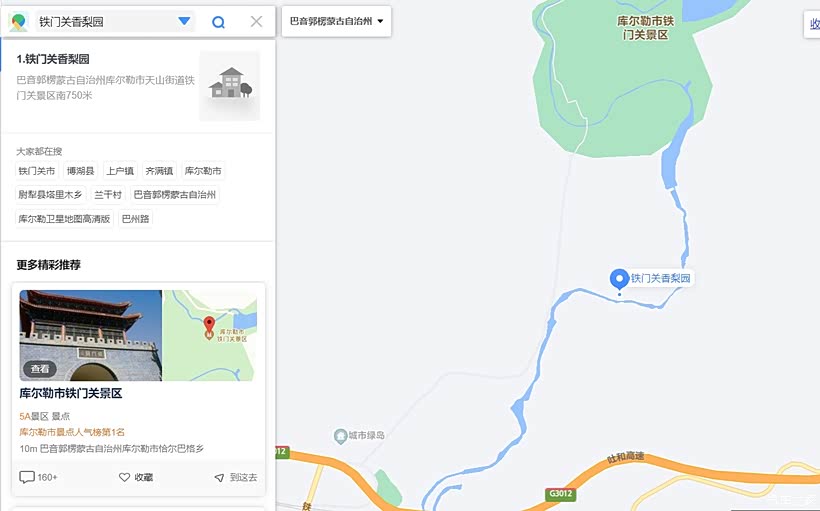This screenshot has height=511, width=820.
Task: Click the 收藏 heart icon
Action: (x=124, y=477)
